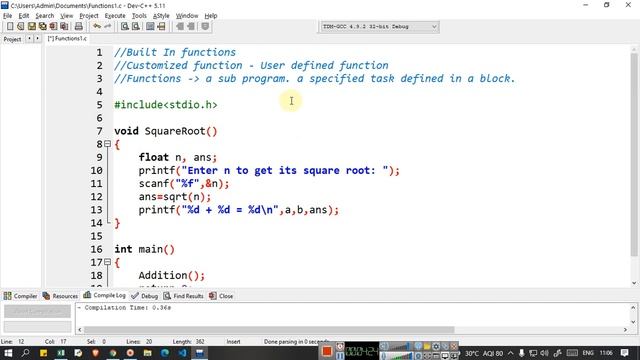
Task: Click the Close All toolbar icon
Action: pos(64,26)
